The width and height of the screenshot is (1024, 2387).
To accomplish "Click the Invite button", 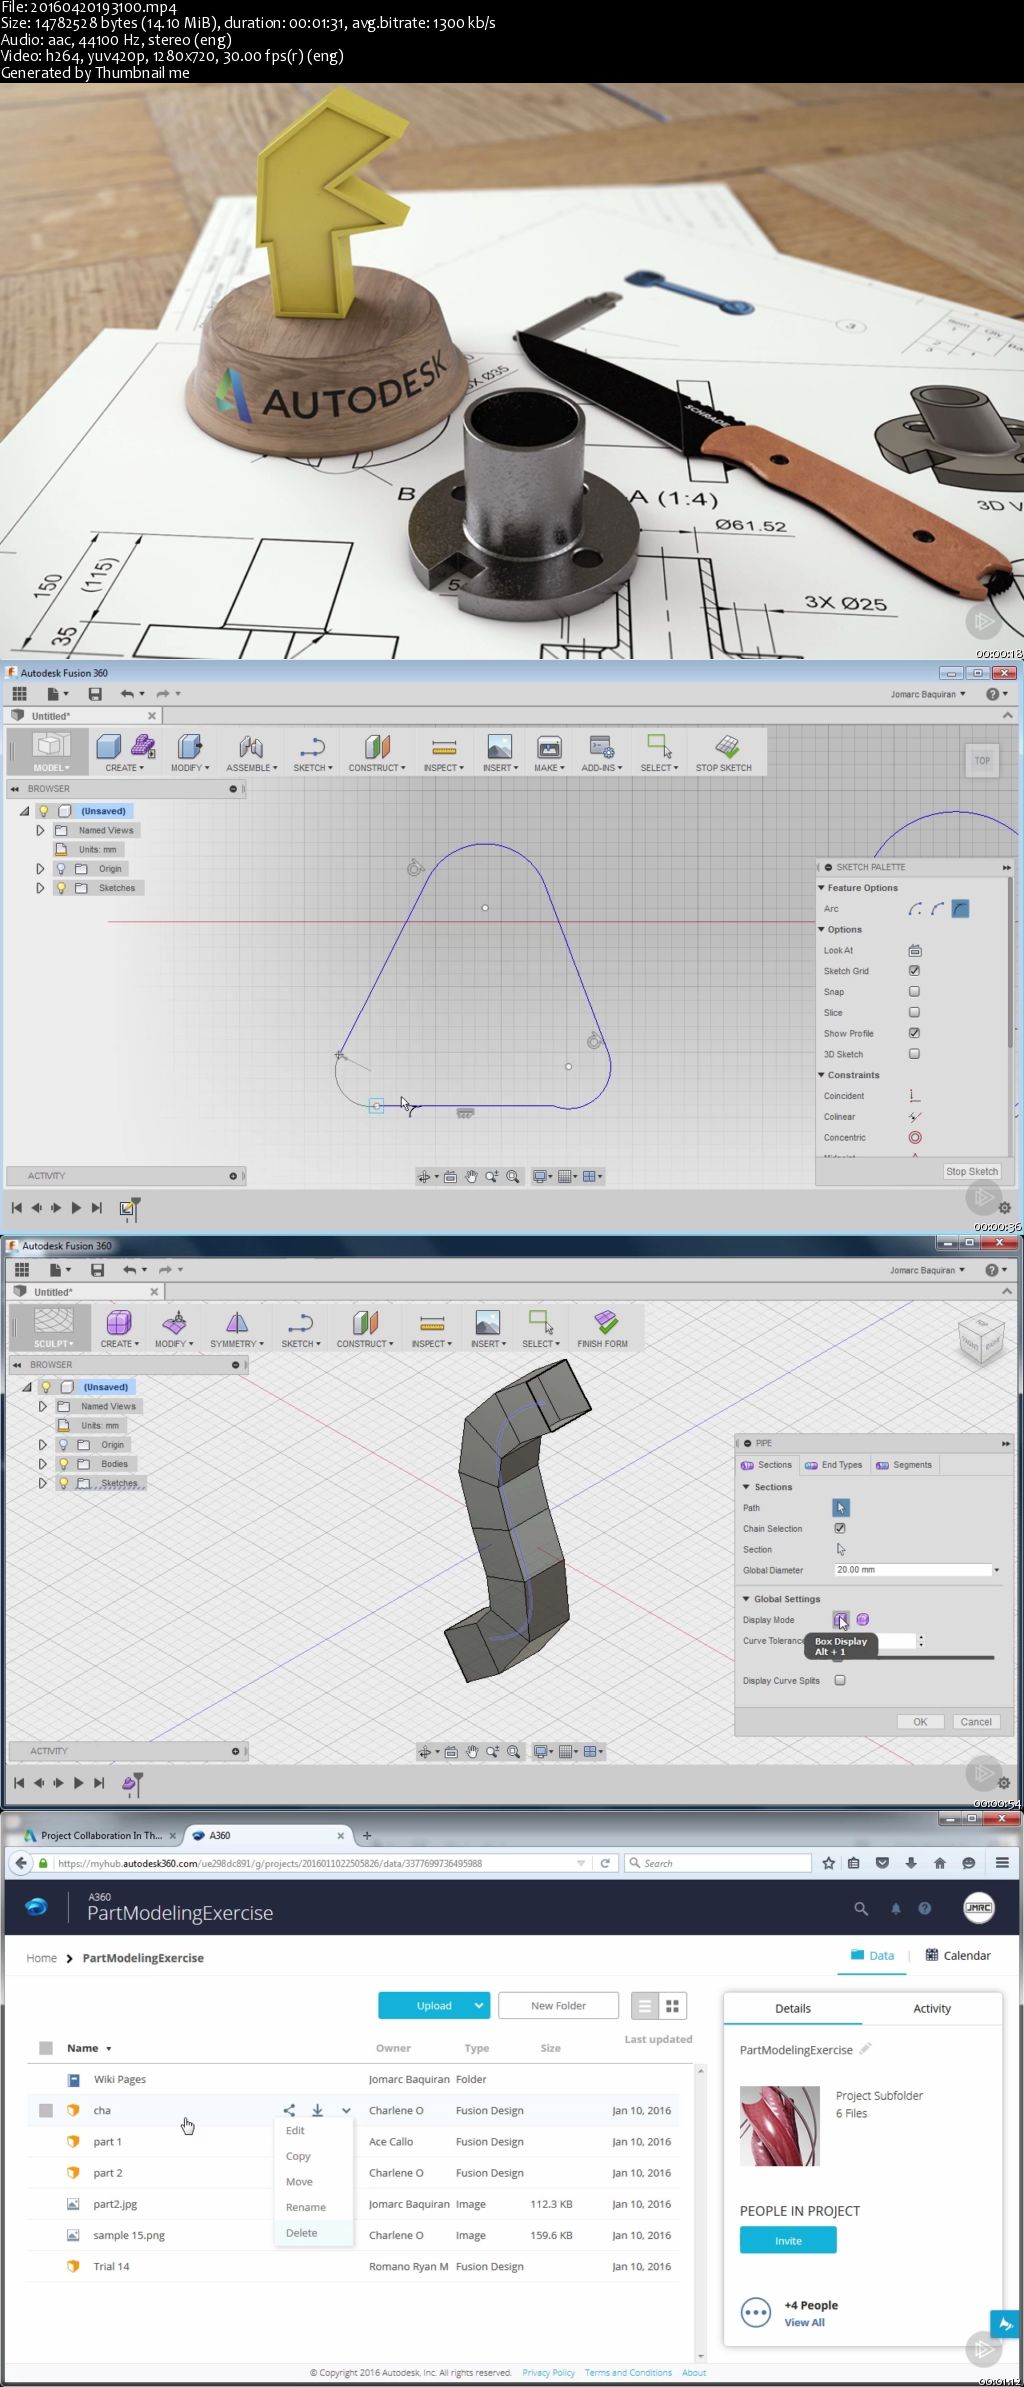I will pos(788,2241).
